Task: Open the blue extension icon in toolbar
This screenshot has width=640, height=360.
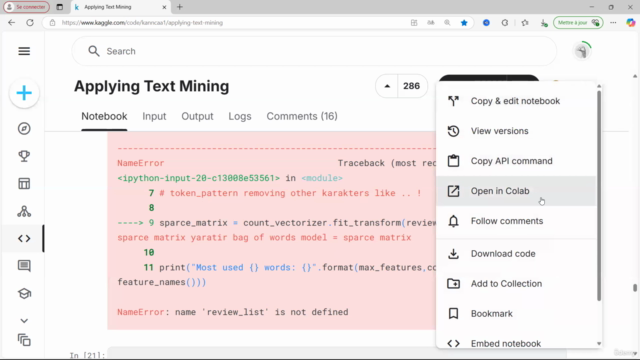Action: 486,23
